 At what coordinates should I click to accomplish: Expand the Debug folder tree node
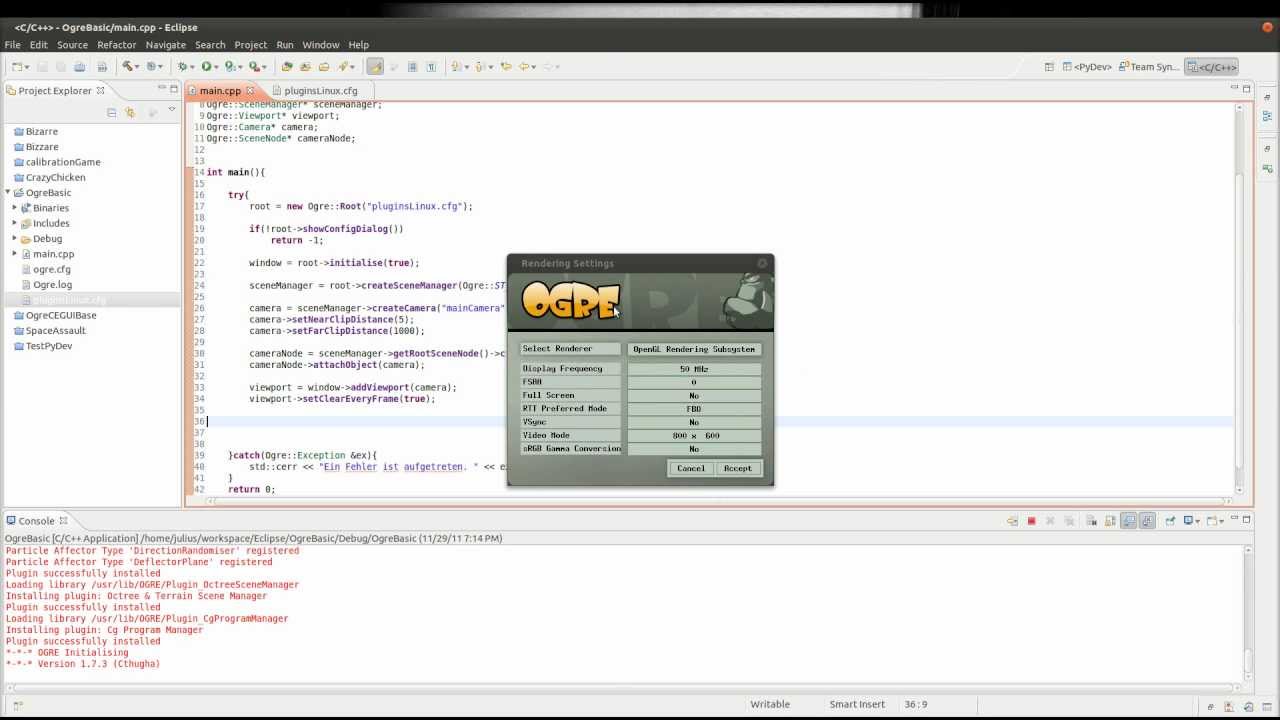15,238
